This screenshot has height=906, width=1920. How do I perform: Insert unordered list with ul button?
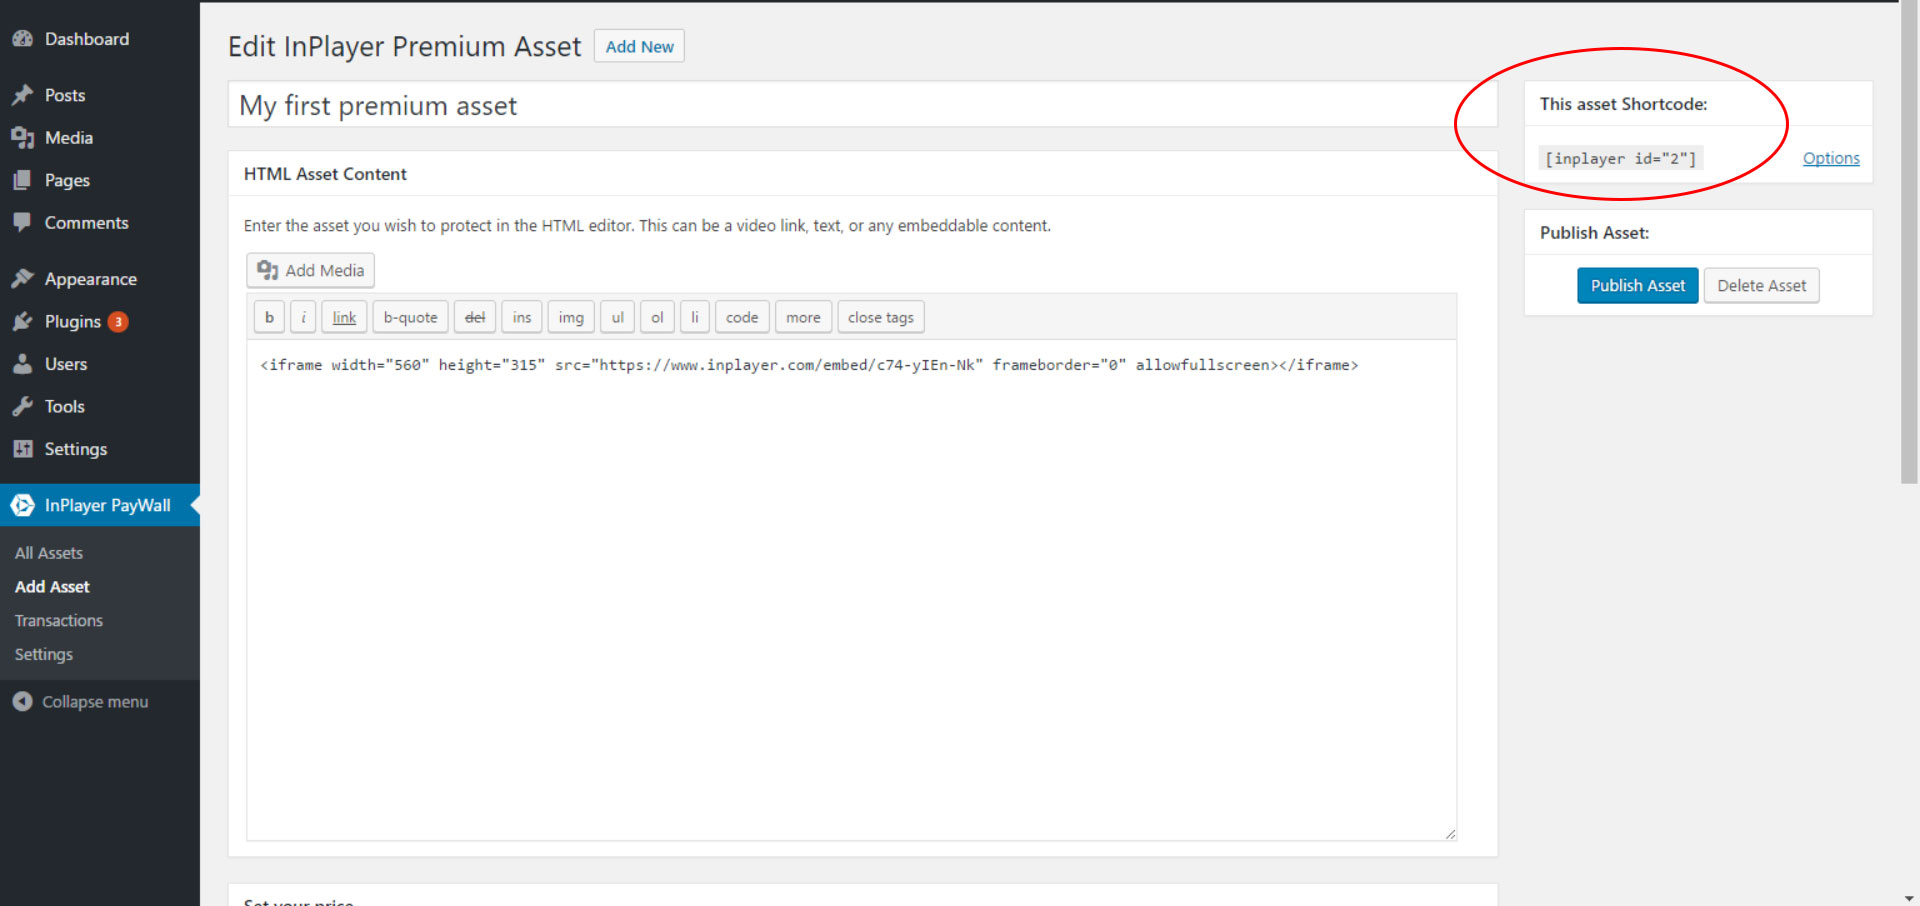617,317
